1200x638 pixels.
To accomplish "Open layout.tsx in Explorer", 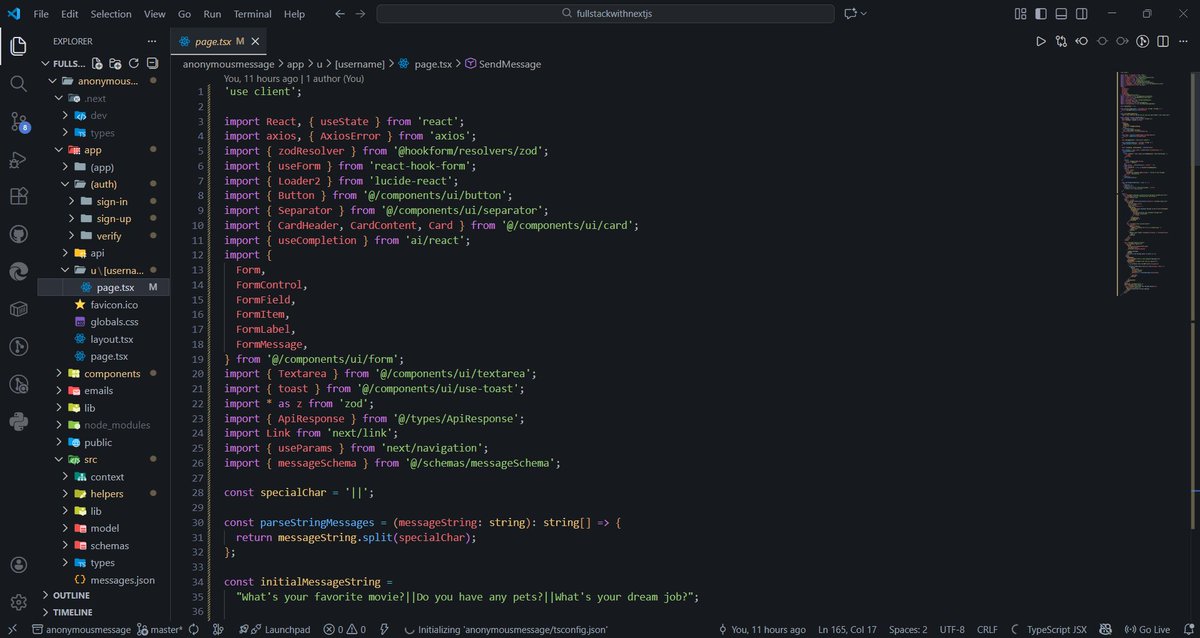I will tap(111, 339).
